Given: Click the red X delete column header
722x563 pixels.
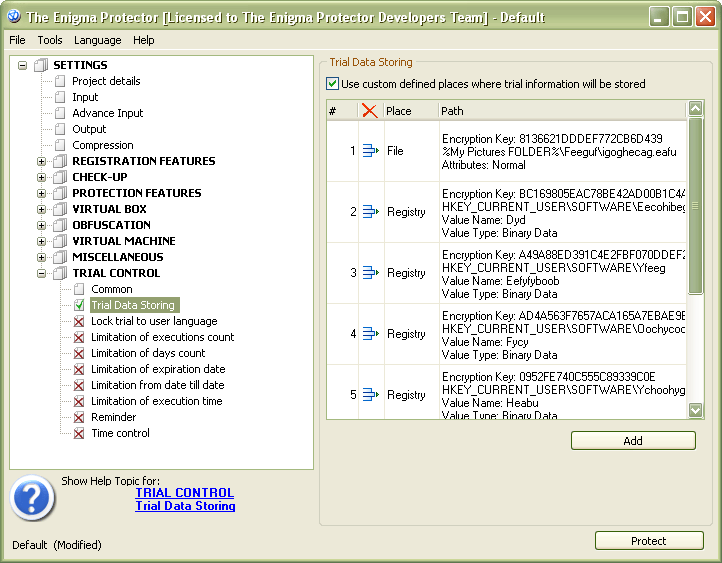Looking at the screenshot, I should (x=369, y=110).
